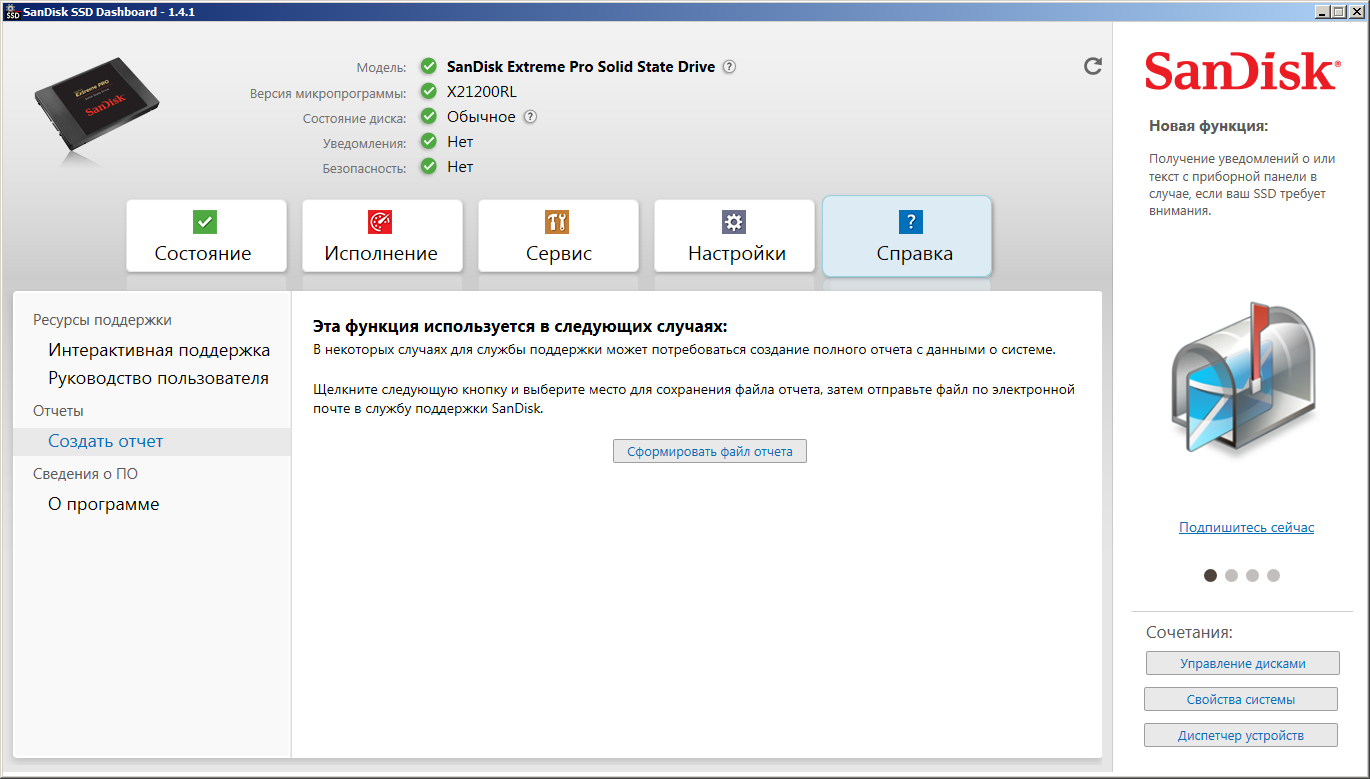Click the green checkmark beside Версия микропрограммы
Screen dimensions: 1370x779
point(429,92)
